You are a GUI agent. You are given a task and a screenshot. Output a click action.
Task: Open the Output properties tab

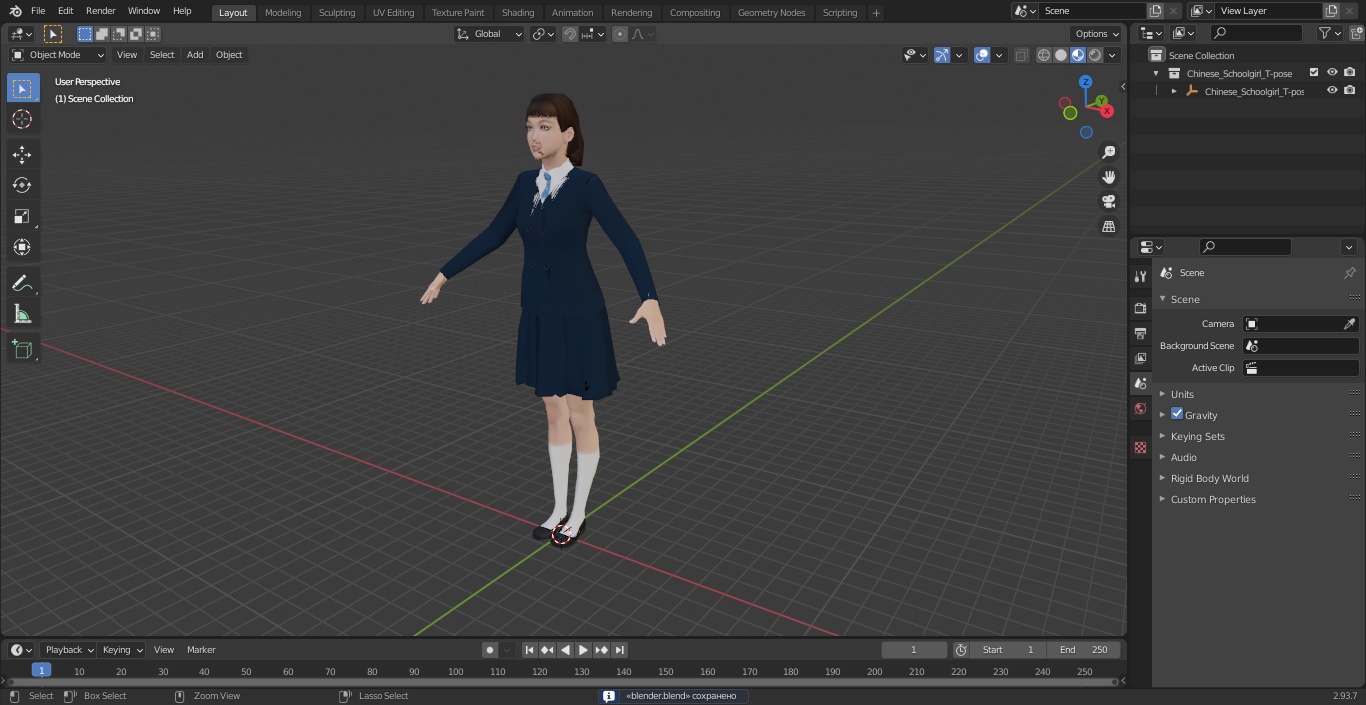point(1140,333)
